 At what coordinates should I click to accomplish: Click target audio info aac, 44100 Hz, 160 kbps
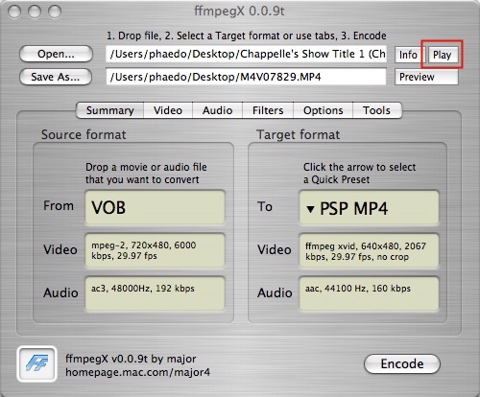pos(369,293)
